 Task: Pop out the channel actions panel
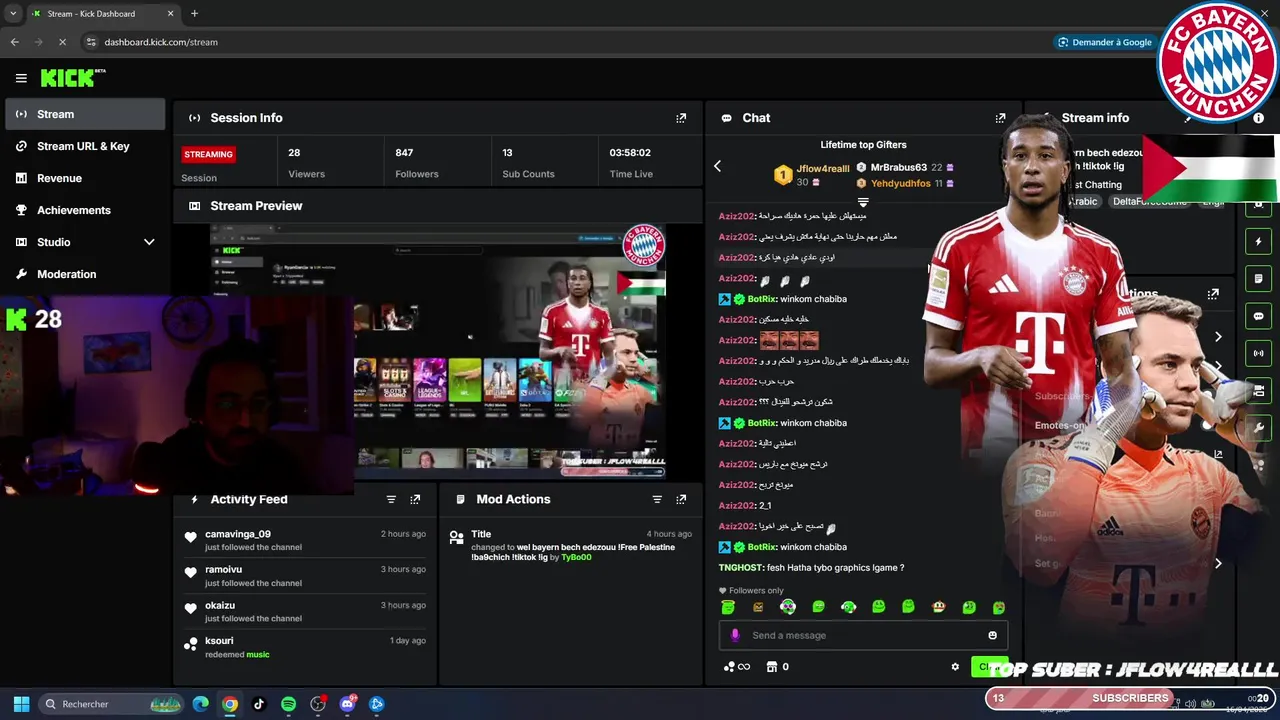tap(1213, 294)
